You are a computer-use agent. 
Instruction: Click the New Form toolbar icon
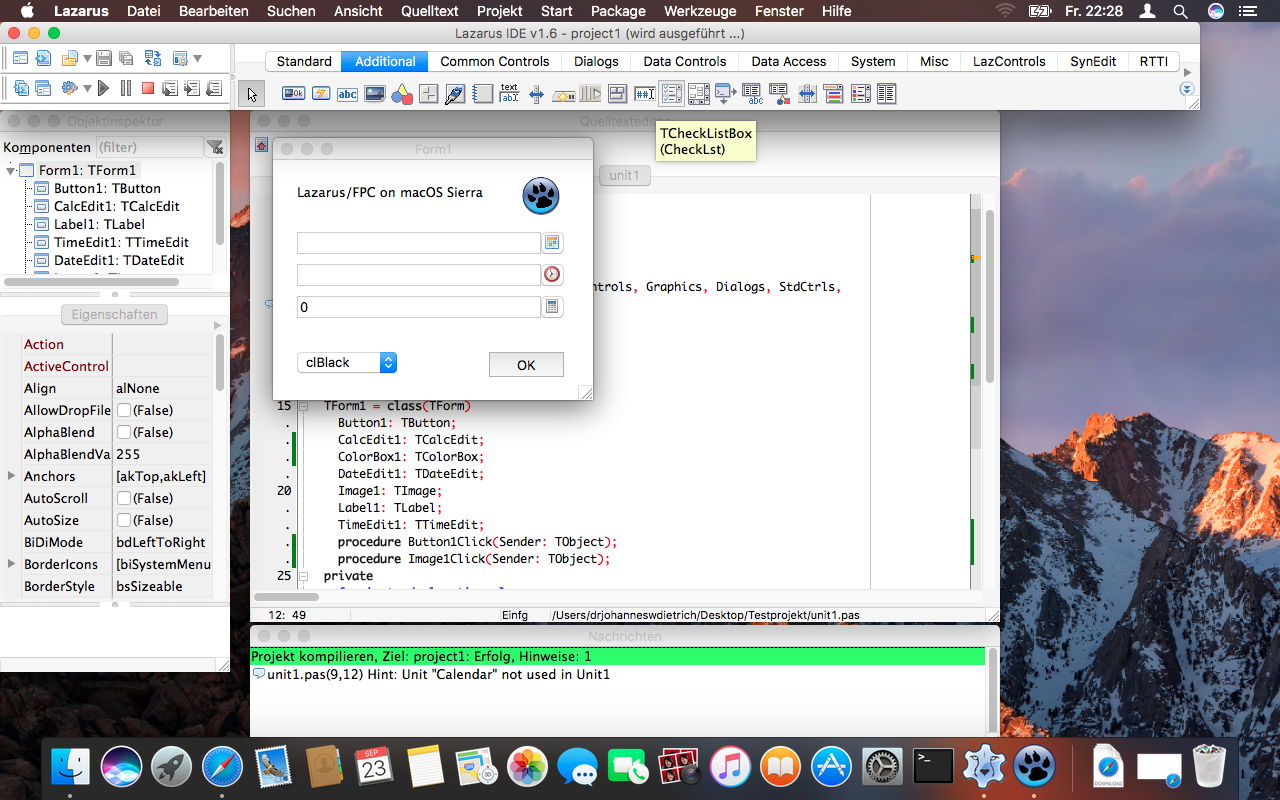(20, 58)
